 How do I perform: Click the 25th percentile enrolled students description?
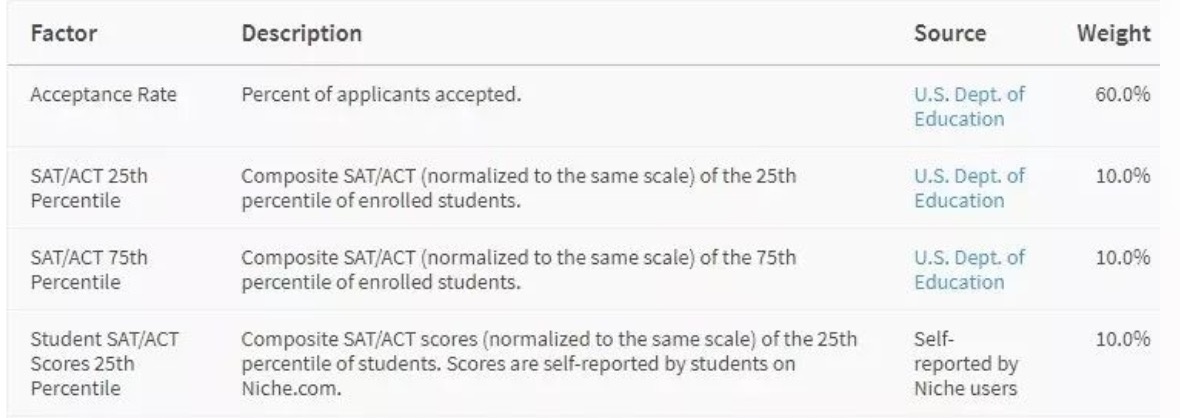(x=519, y=188)
